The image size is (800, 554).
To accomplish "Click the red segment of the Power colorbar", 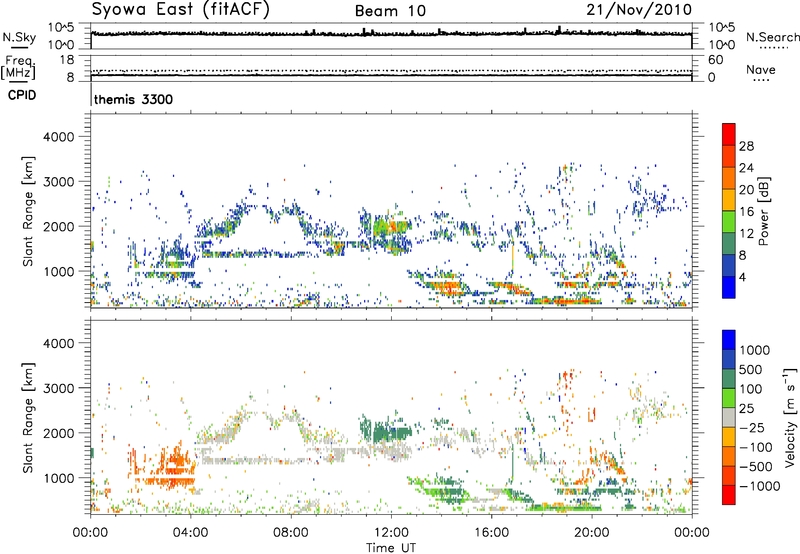I will point(729,134).
